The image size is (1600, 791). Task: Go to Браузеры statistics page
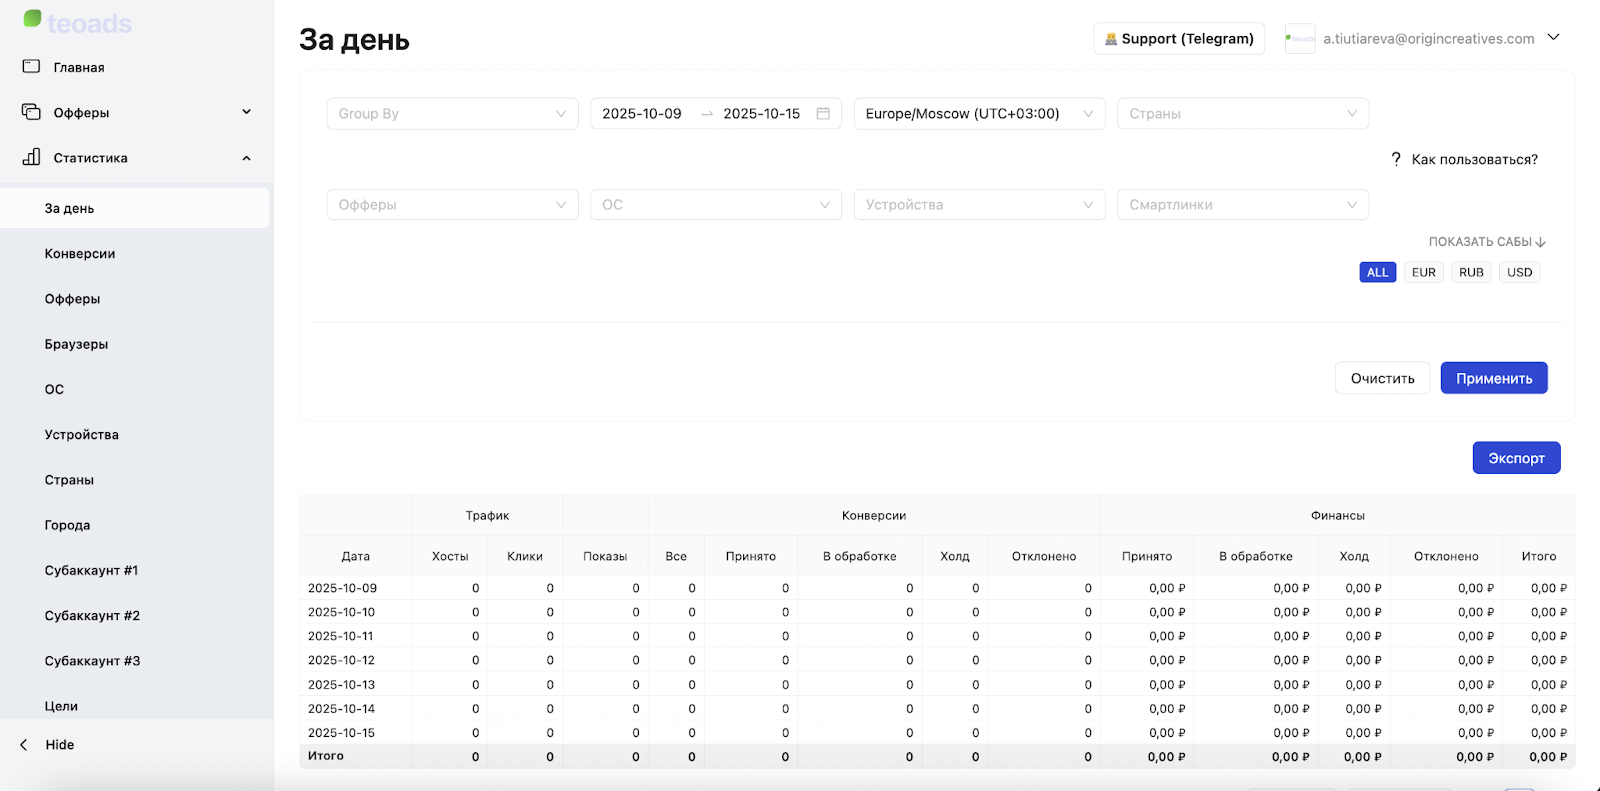pos(76,344)
